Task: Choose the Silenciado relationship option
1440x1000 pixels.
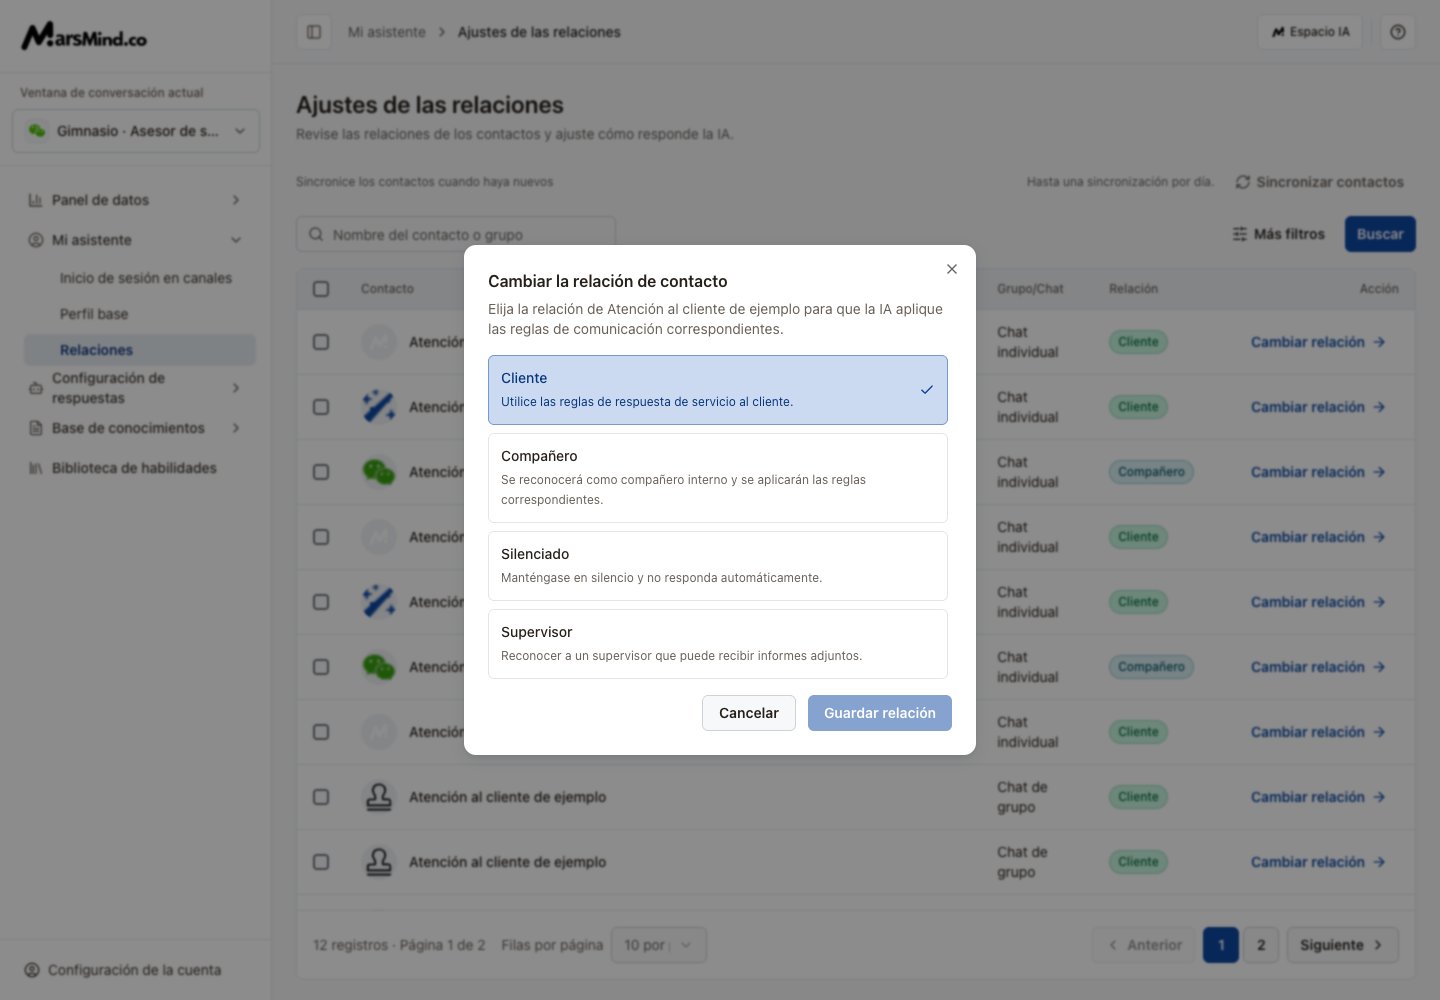Action: [x=718, y=566]
